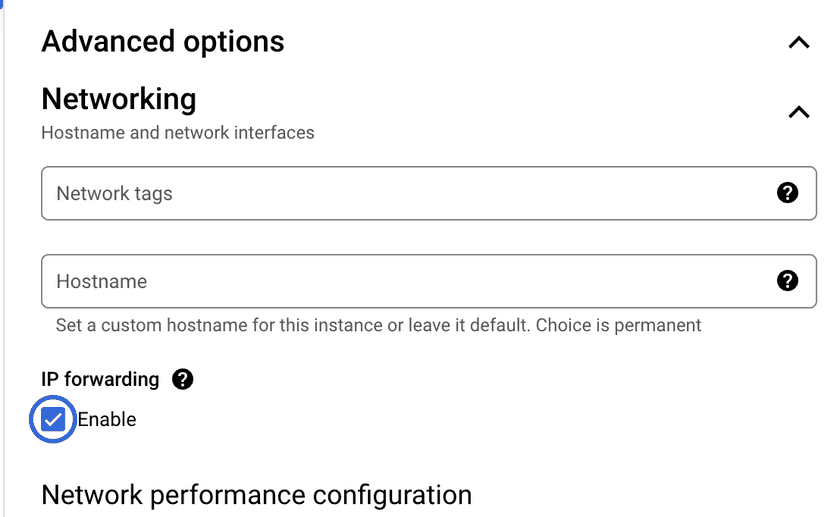
Task: Click the panel's left vertical border line
Action: 3,260
